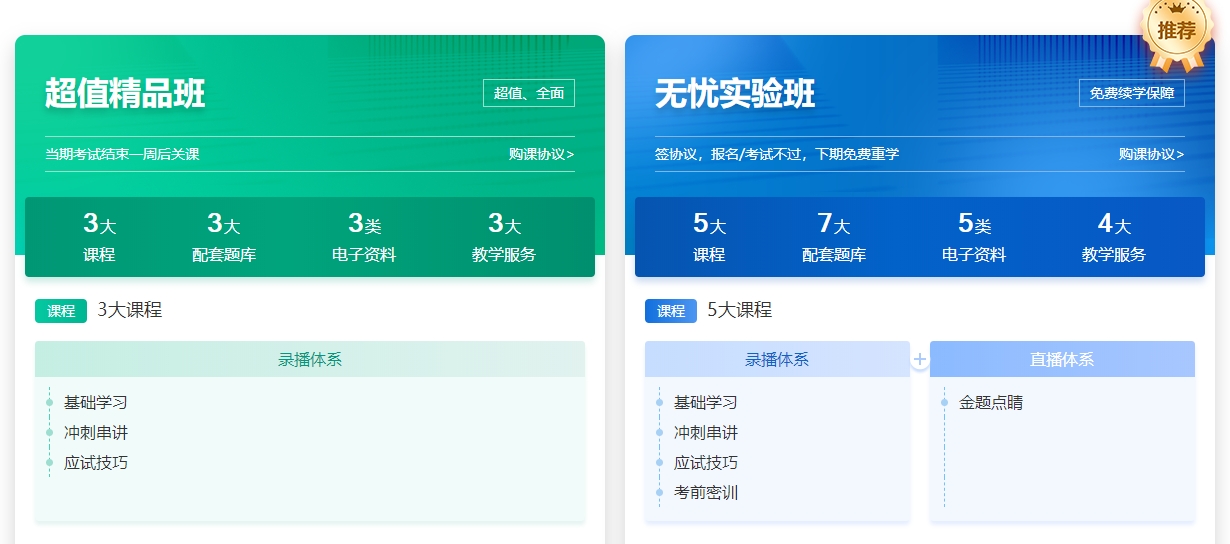This screenshot has width=1230, height=544.
Task: Select green 录播体系 header in 超值精品班
Action: 310,359
